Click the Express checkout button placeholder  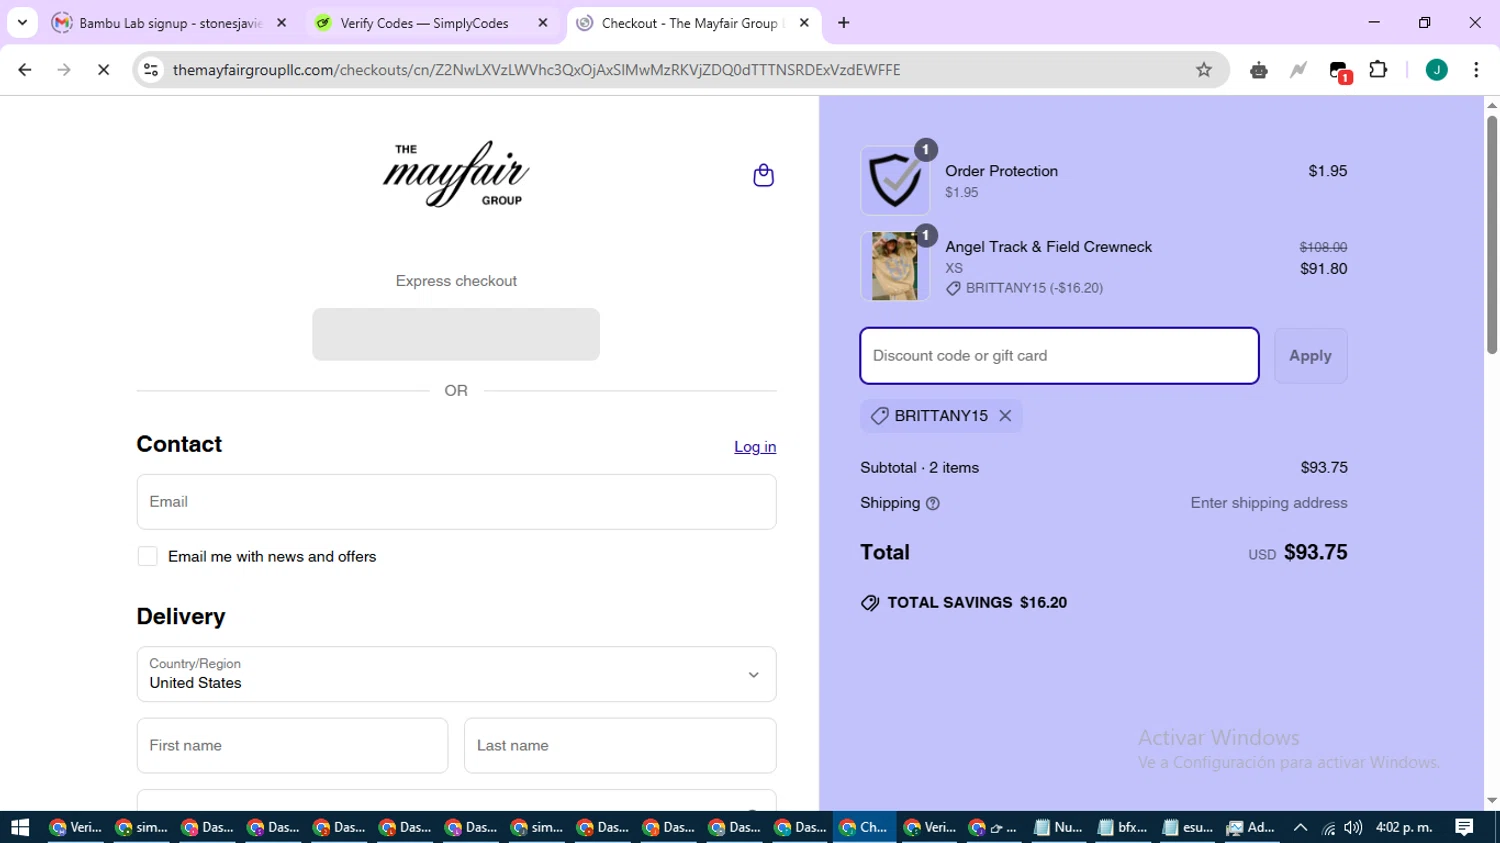[x=456, y=334]
